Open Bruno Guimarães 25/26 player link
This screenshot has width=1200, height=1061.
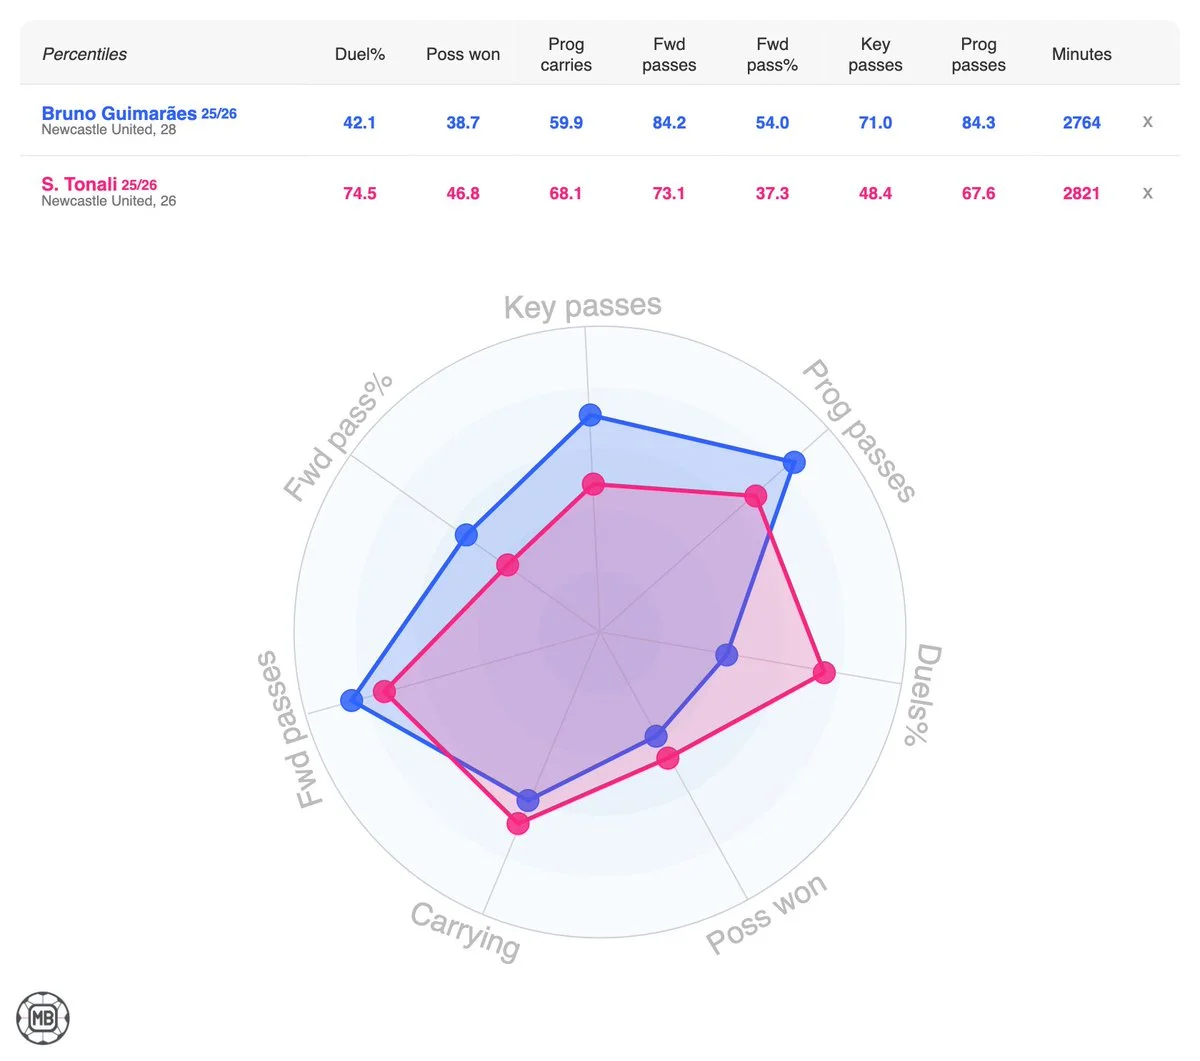pyautogui.click(x=139, y=113)
